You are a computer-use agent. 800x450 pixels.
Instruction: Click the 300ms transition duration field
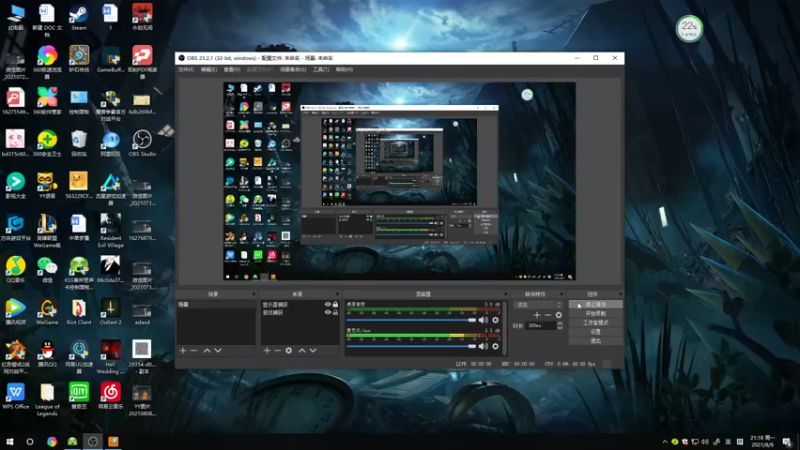click(x=541, y=326)
